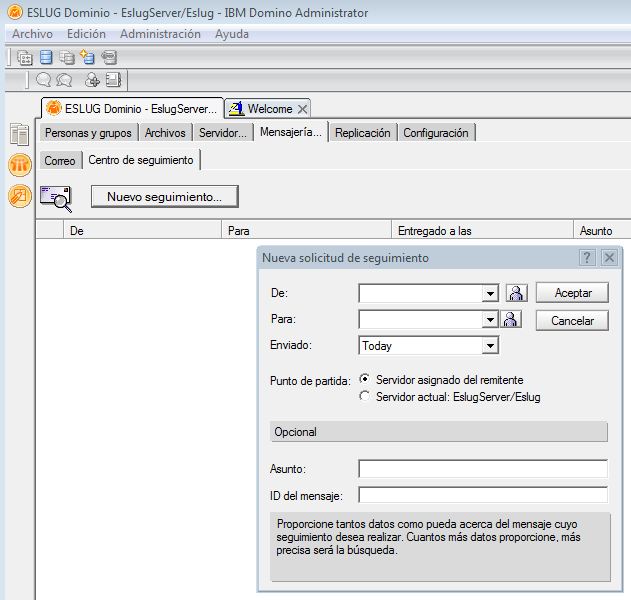Click the add person contact icon

tap(92, 80)
